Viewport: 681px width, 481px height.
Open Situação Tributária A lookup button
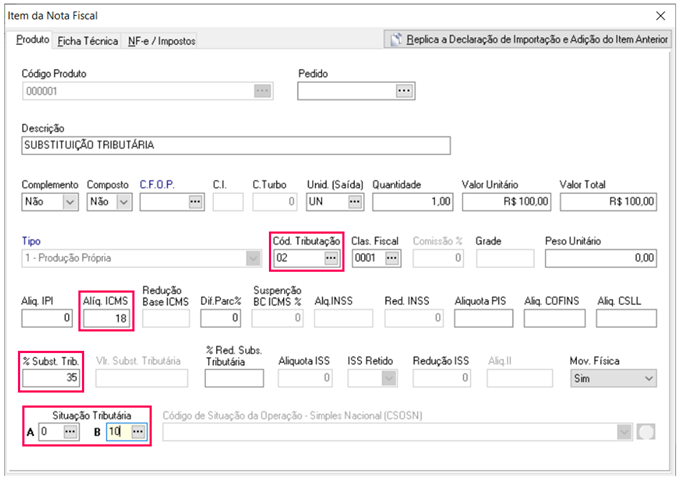pyautogui.click(x=70, y=431)
